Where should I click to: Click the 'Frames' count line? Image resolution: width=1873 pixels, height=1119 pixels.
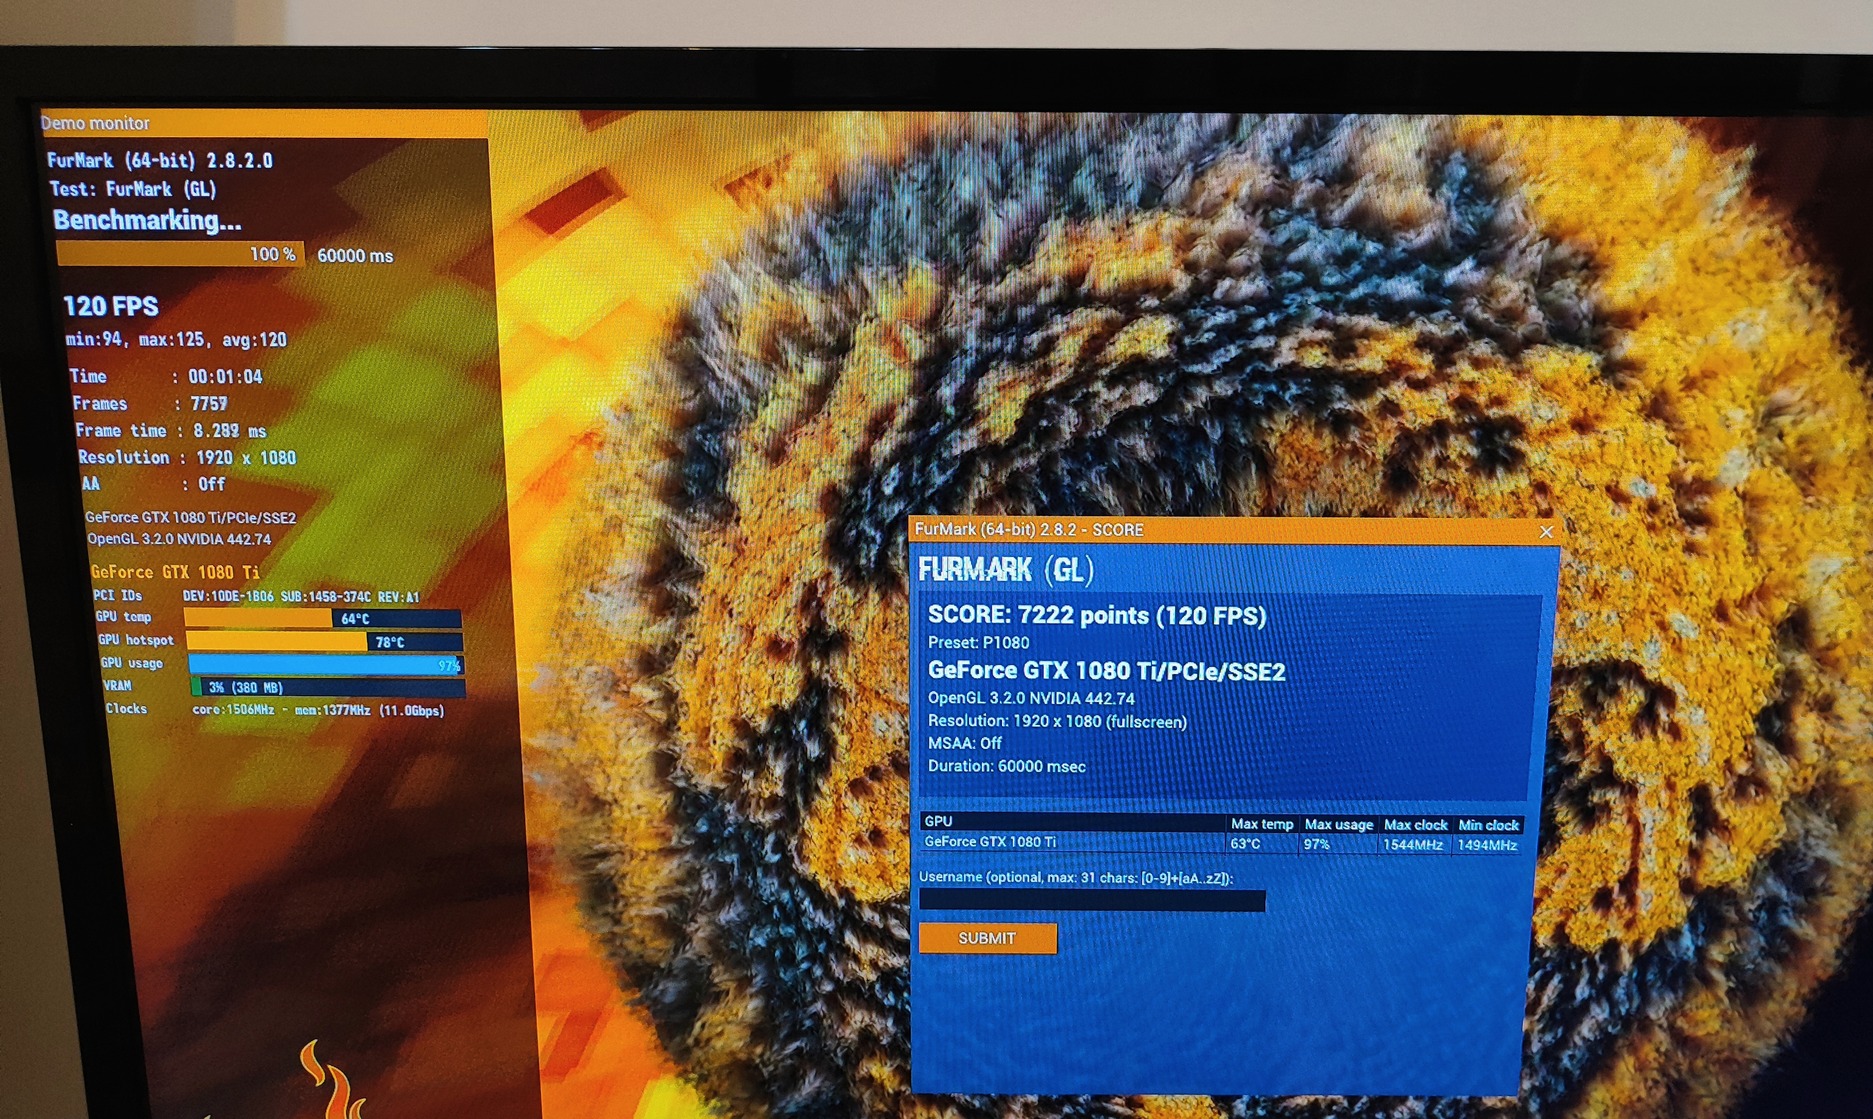150,404
